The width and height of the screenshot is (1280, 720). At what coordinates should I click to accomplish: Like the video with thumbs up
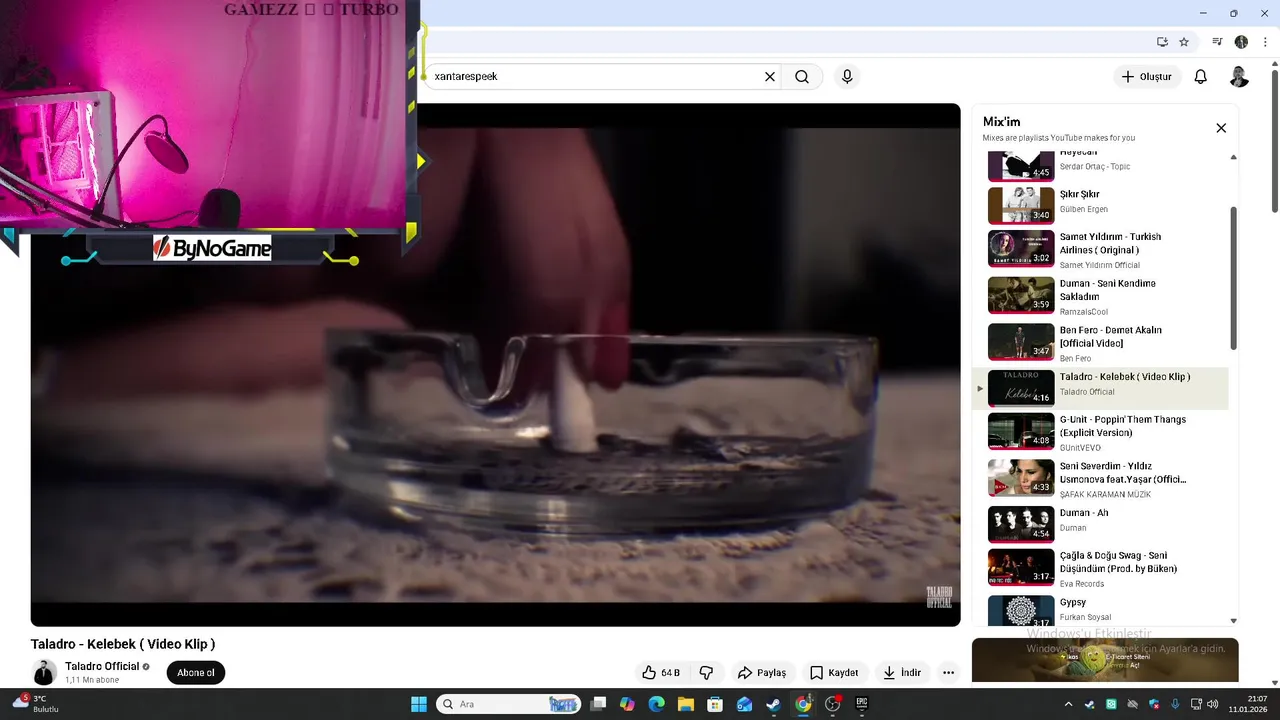661,673
